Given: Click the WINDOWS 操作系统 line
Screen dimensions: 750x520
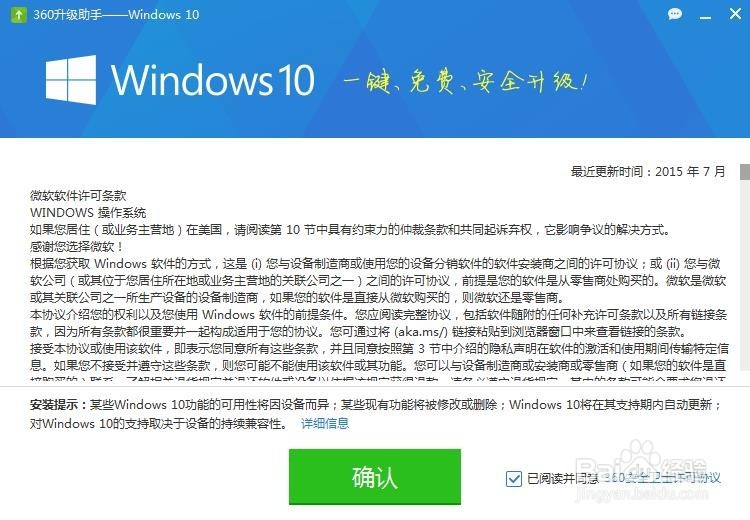Looking at the screenshot, I should coord(88,212).
